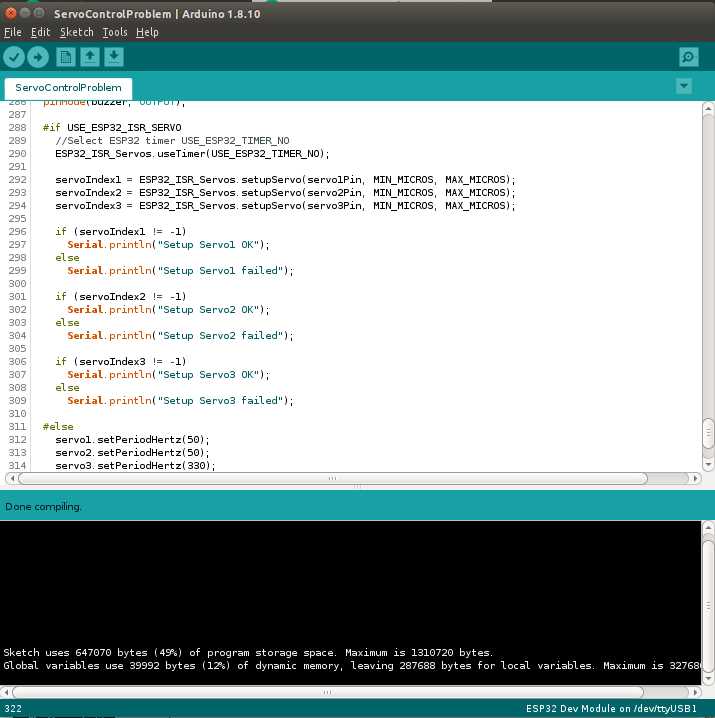This screenshot has width=715, height=718.
Task: Click the console horizontal scrollbar thumb
Action: tap(327, 692)
